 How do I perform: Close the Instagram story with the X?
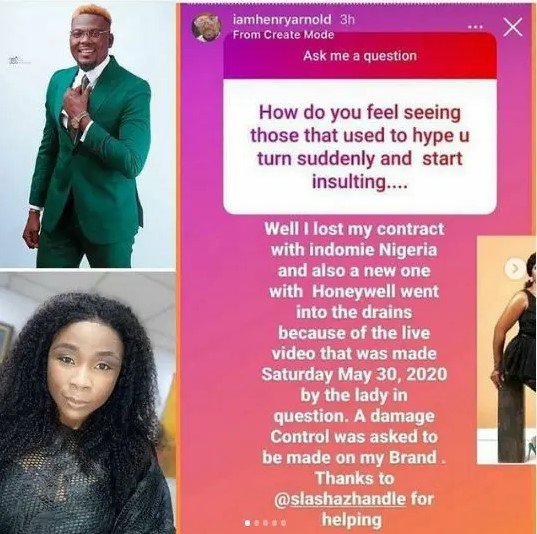513,27
